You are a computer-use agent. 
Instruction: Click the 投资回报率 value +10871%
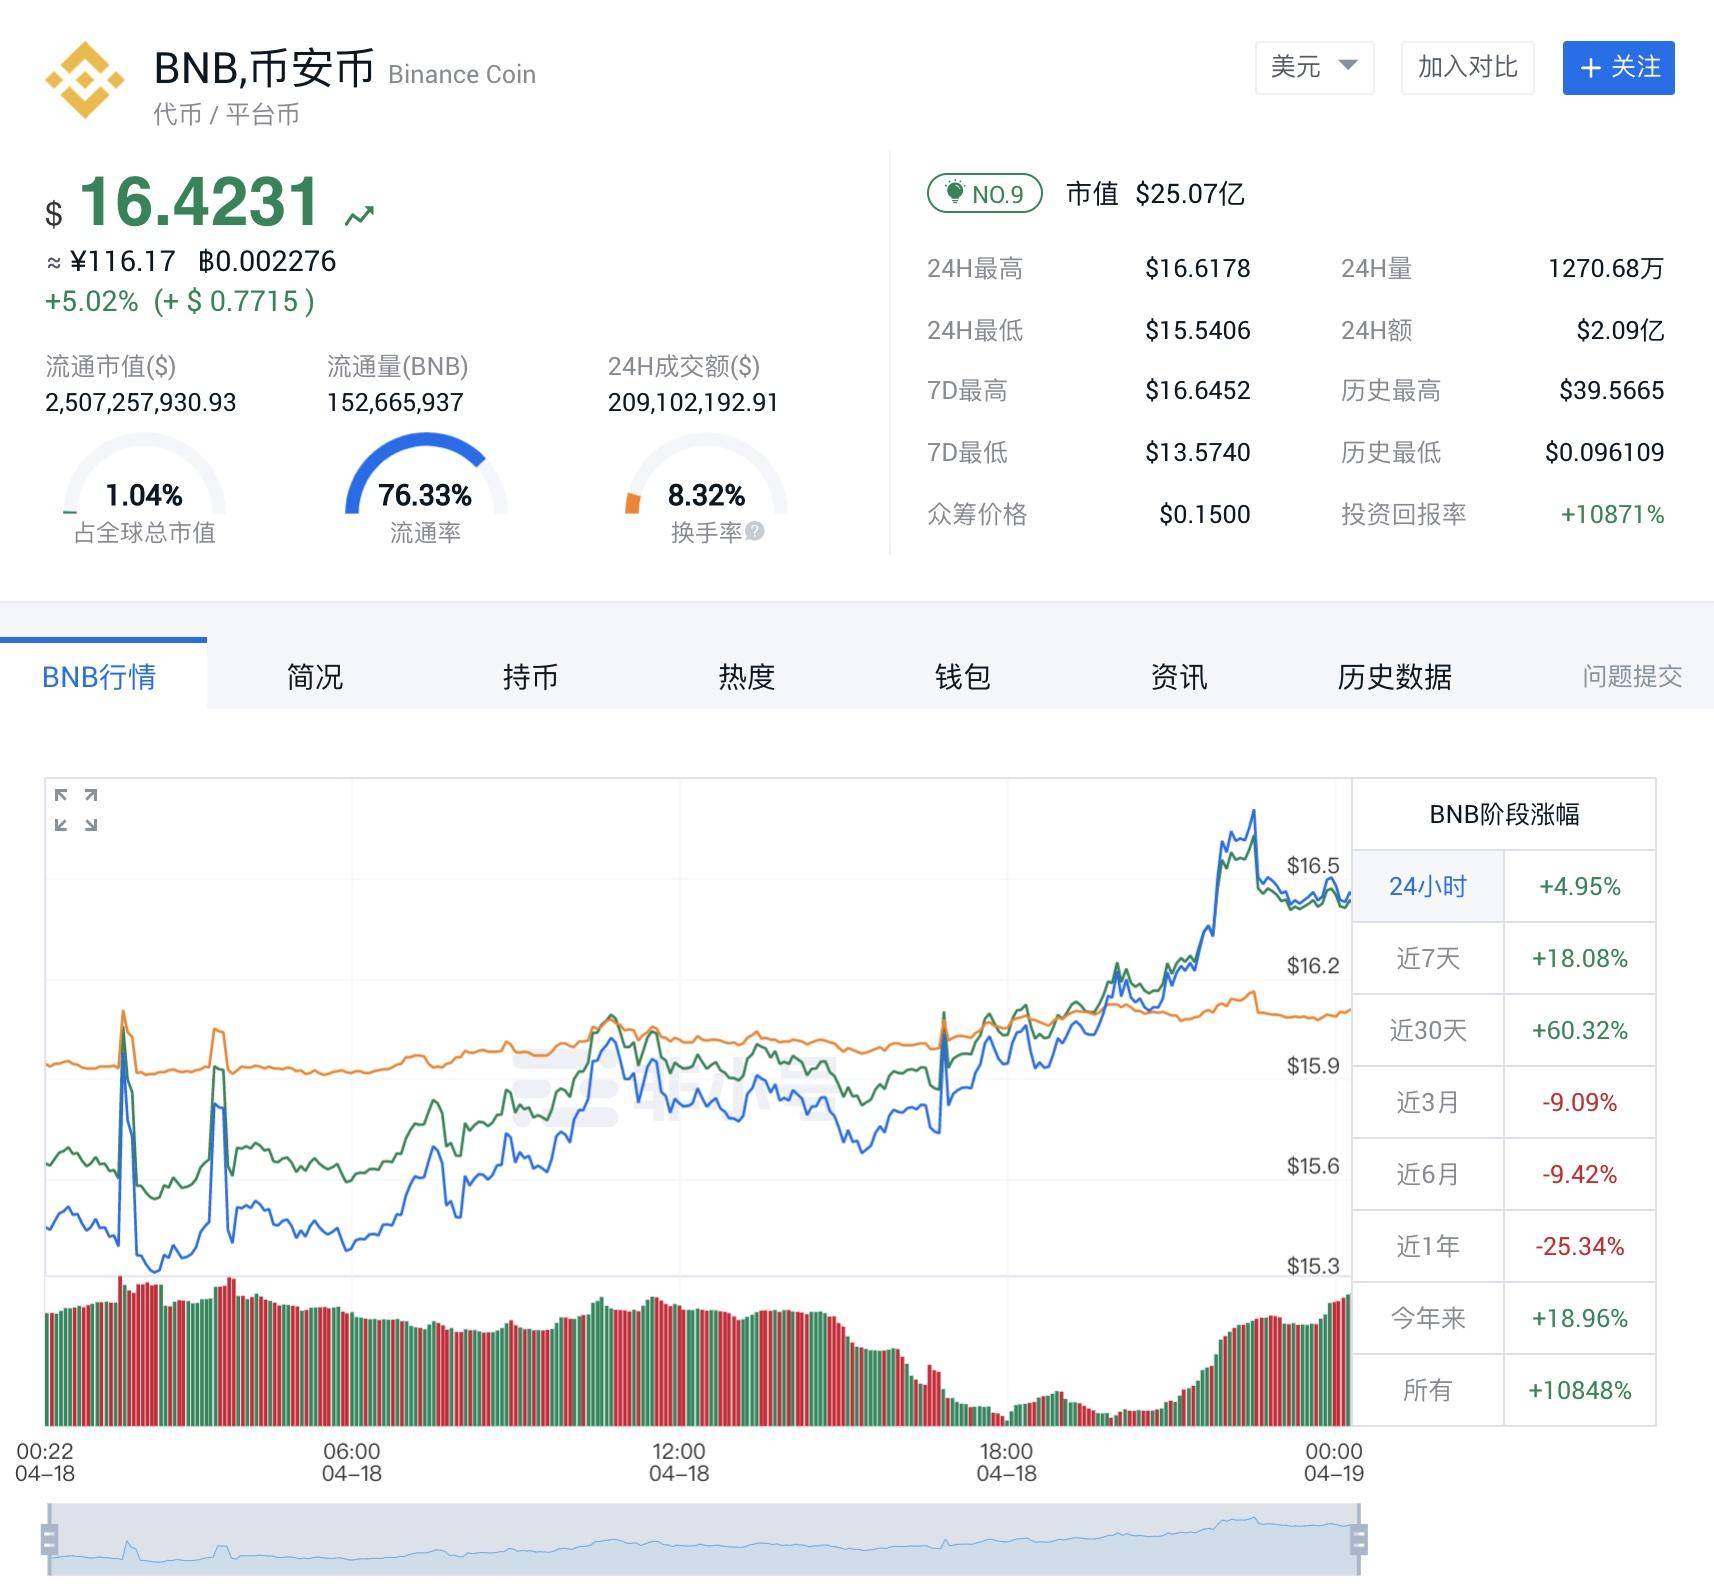click(1612, 514)
